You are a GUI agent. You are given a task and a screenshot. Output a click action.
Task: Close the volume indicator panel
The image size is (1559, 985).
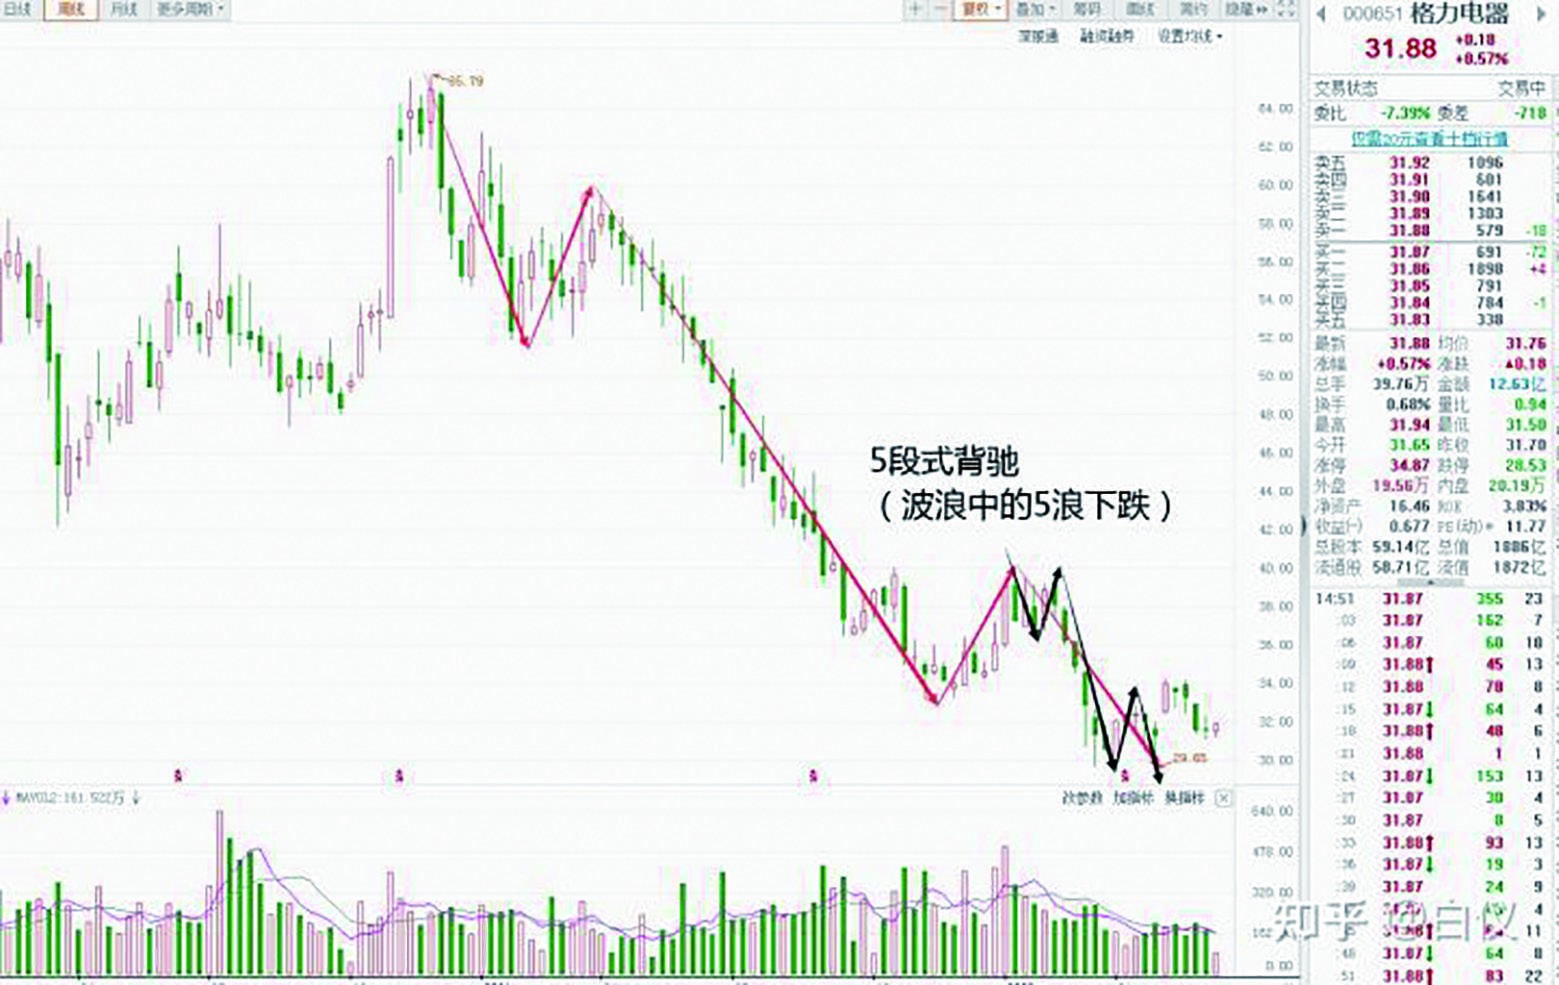pos(1223,798)
